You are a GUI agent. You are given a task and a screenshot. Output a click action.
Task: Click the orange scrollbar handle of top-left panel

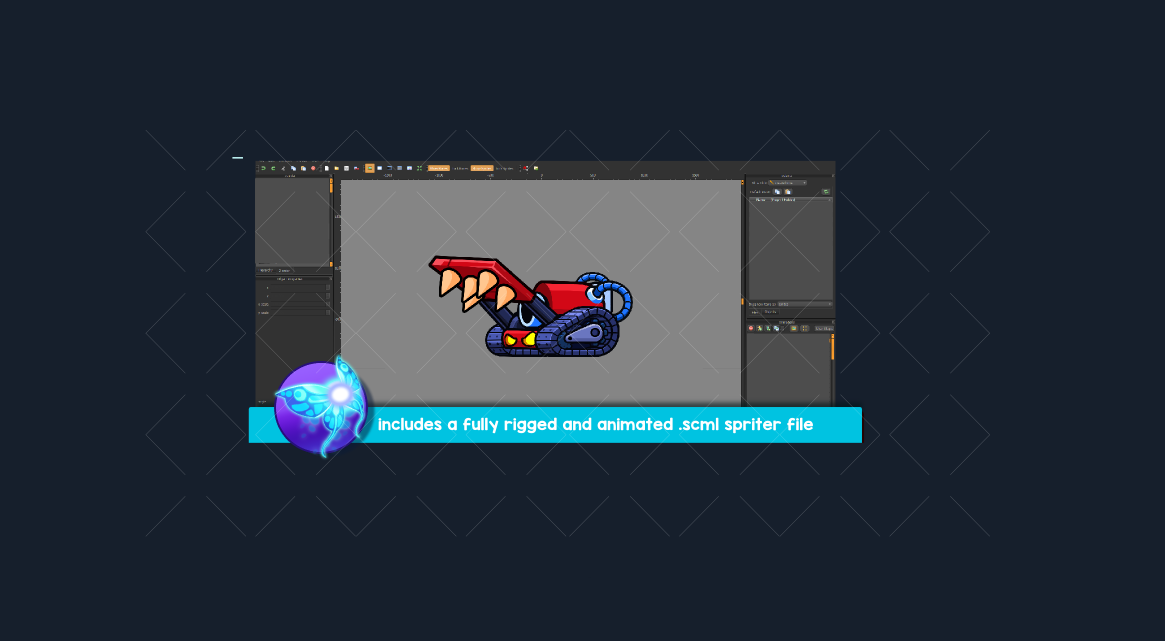331,186
